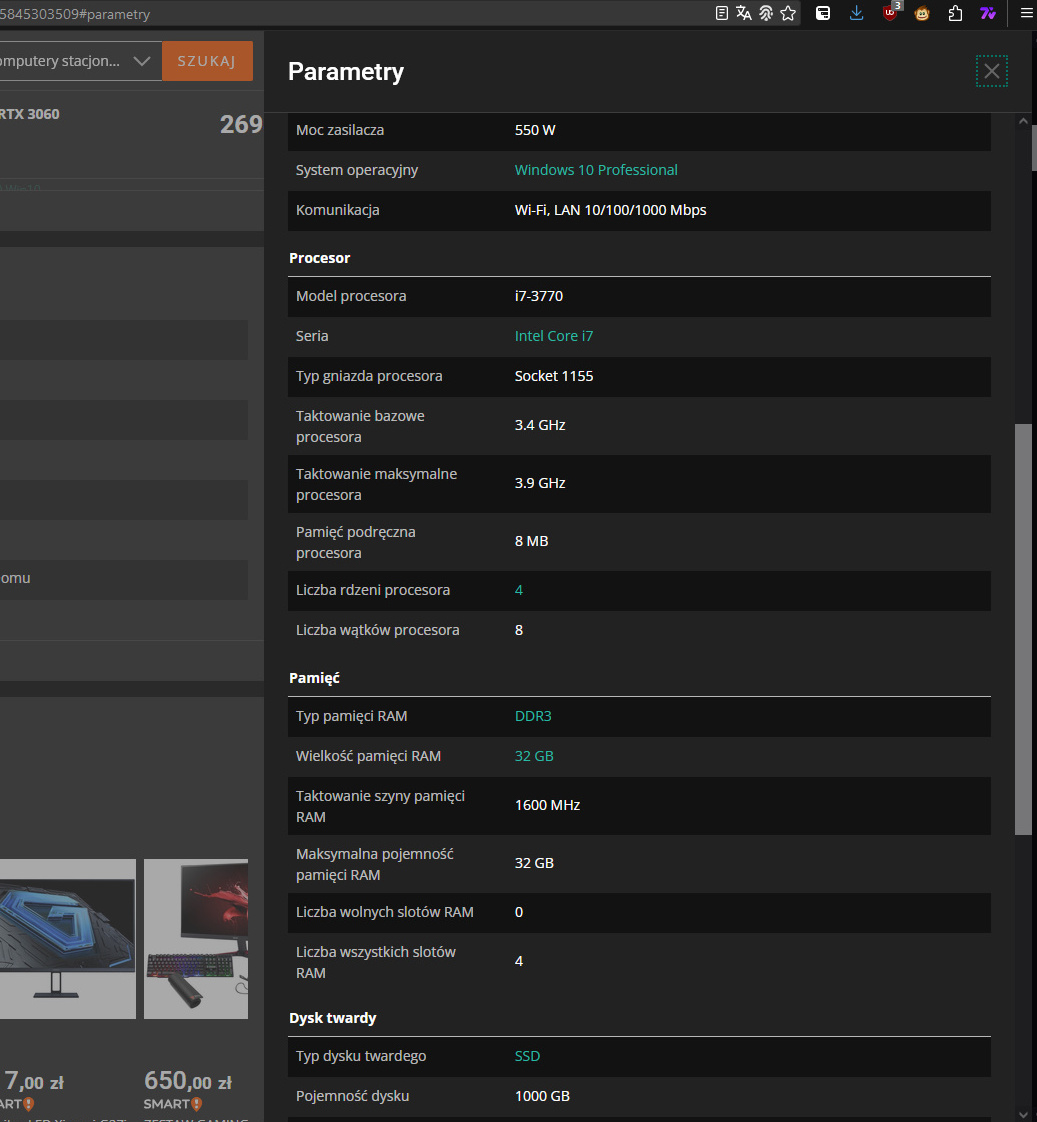Click the '1000 GB' disk capacity value
1037x1122 pixels.
pyautogui.click(x=542, y=1096)
